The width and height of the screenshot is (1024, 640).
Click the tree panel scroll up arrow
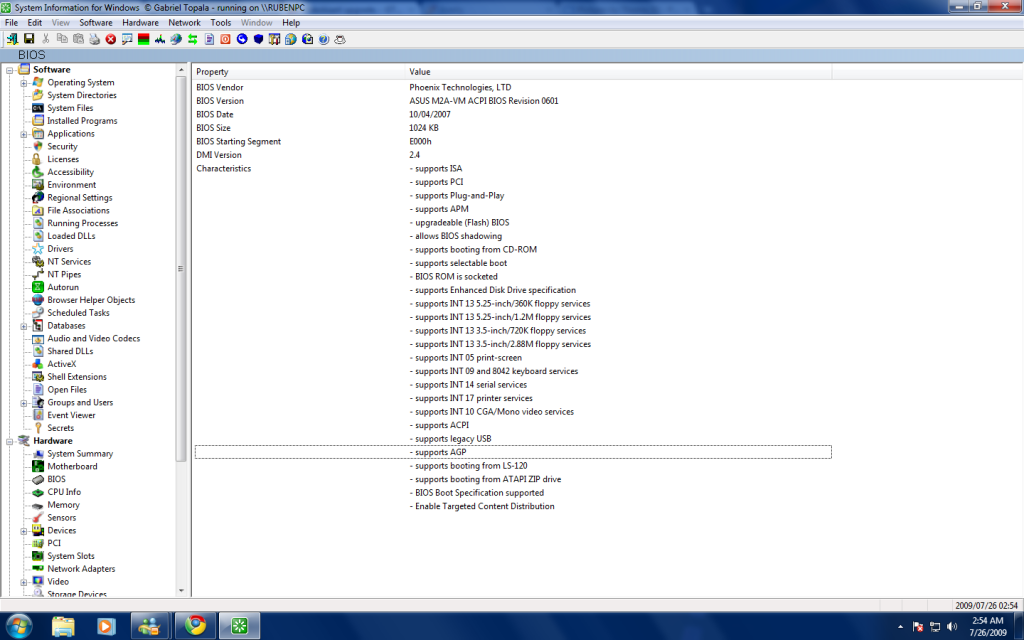[181, 69]
